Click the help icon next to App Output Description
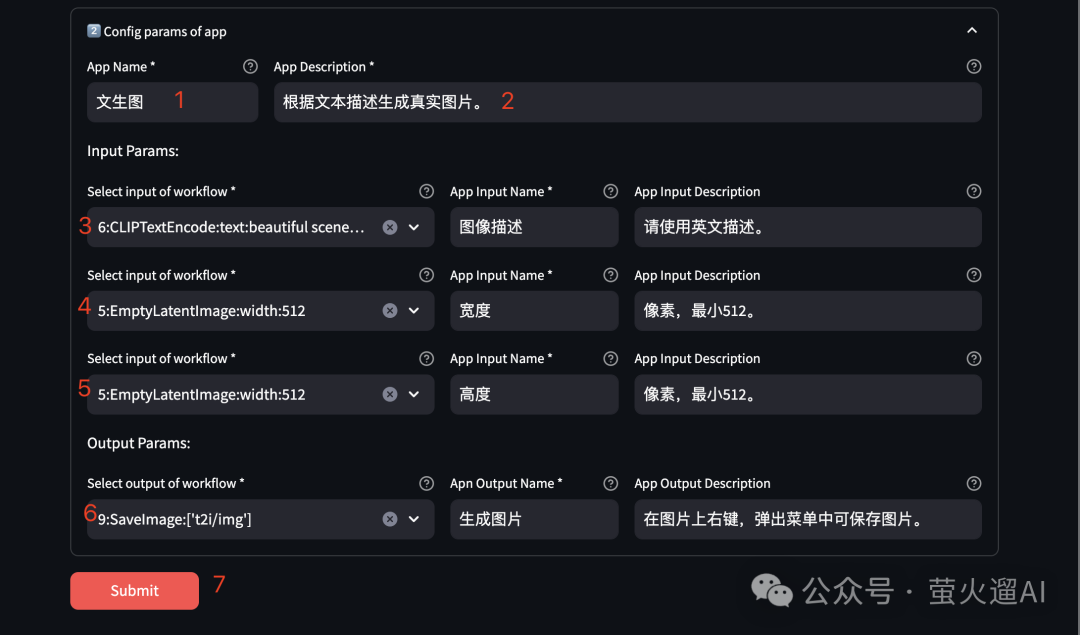 coord(974,483)
